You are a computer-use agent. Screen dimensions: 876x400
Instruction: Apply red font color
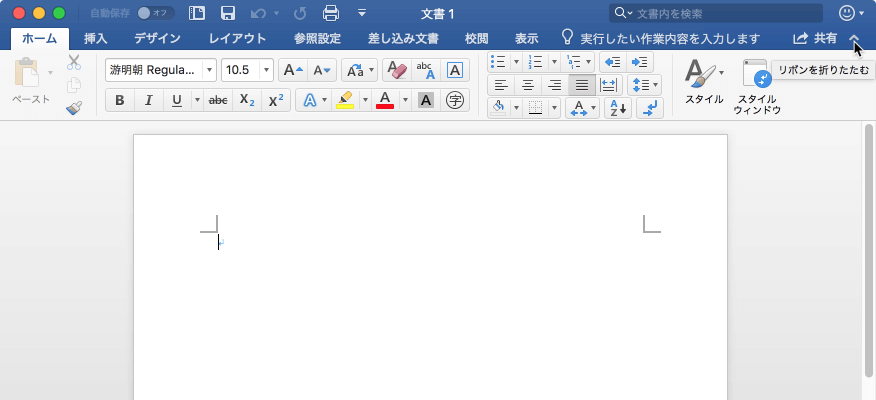pos(385,101)
